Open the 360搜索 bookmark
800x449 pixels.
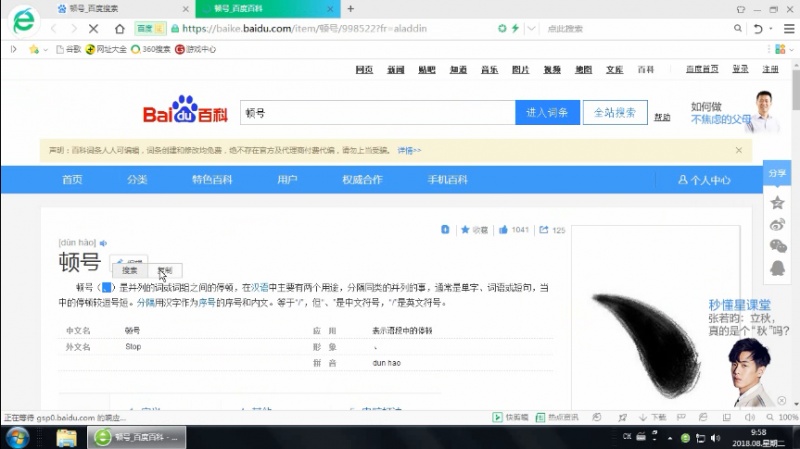pos(151,49)
